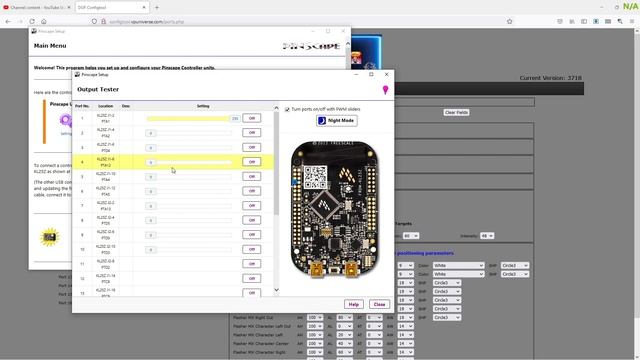Toggle Turn ports on/off with PWM sliders
This screenshot has height=360, width=640.
[287, 109]
